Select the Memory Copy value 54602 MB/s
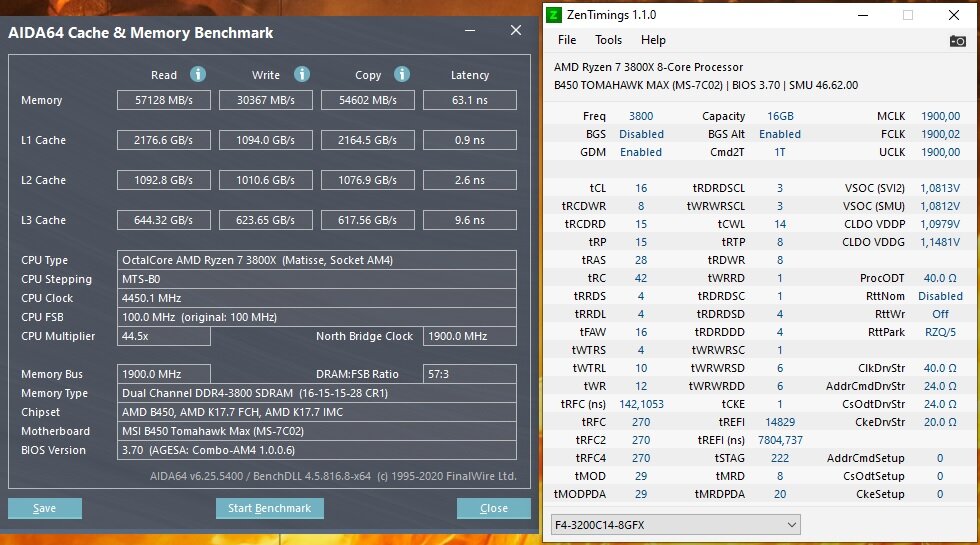Viewport: 980px width, 545px height. (x=368, y=100)
